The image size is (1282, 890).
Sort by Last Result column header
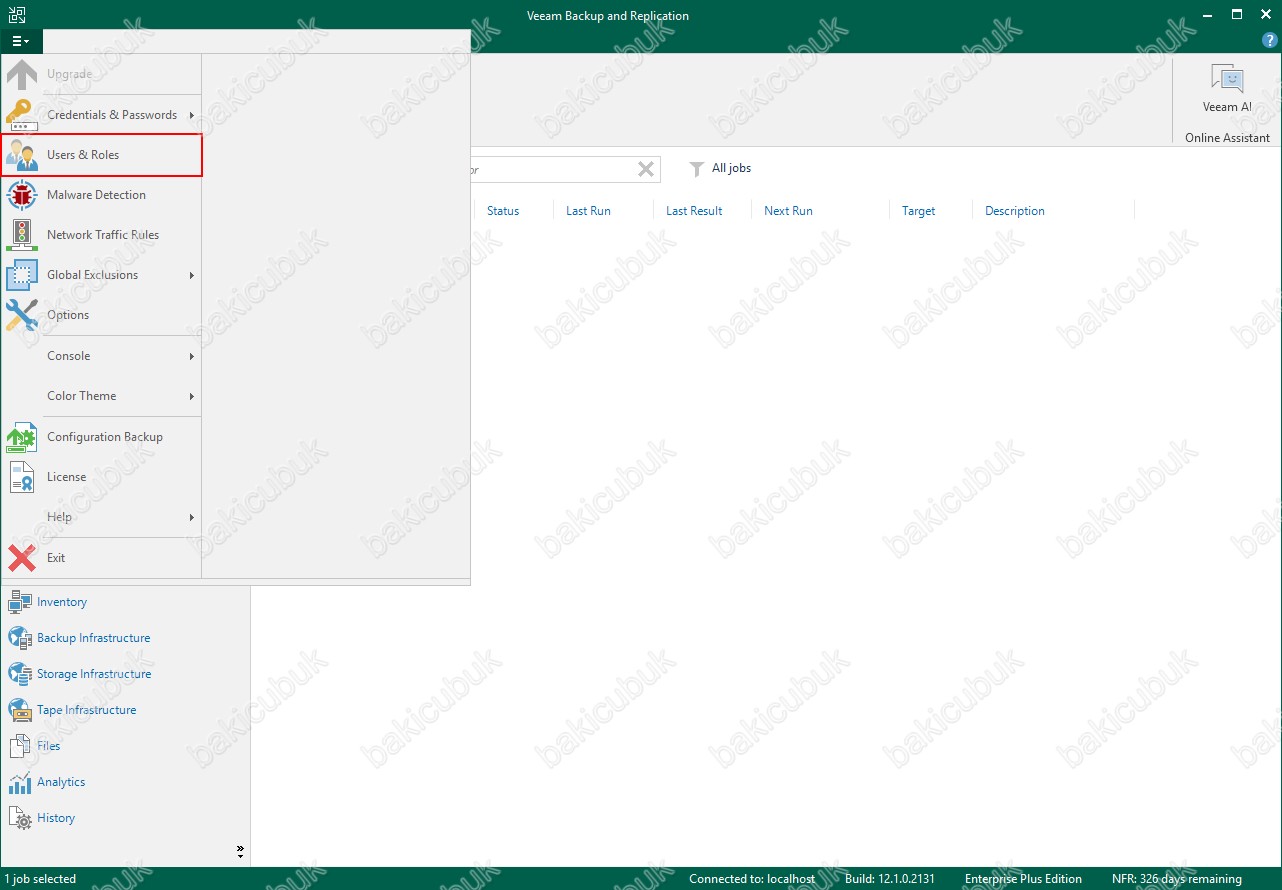(x=694, y=211)
